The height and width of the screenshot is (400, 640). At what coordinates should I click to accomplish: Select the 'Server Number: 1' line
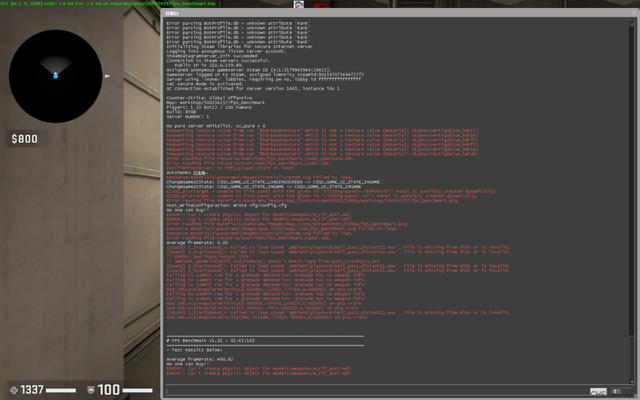187,117
